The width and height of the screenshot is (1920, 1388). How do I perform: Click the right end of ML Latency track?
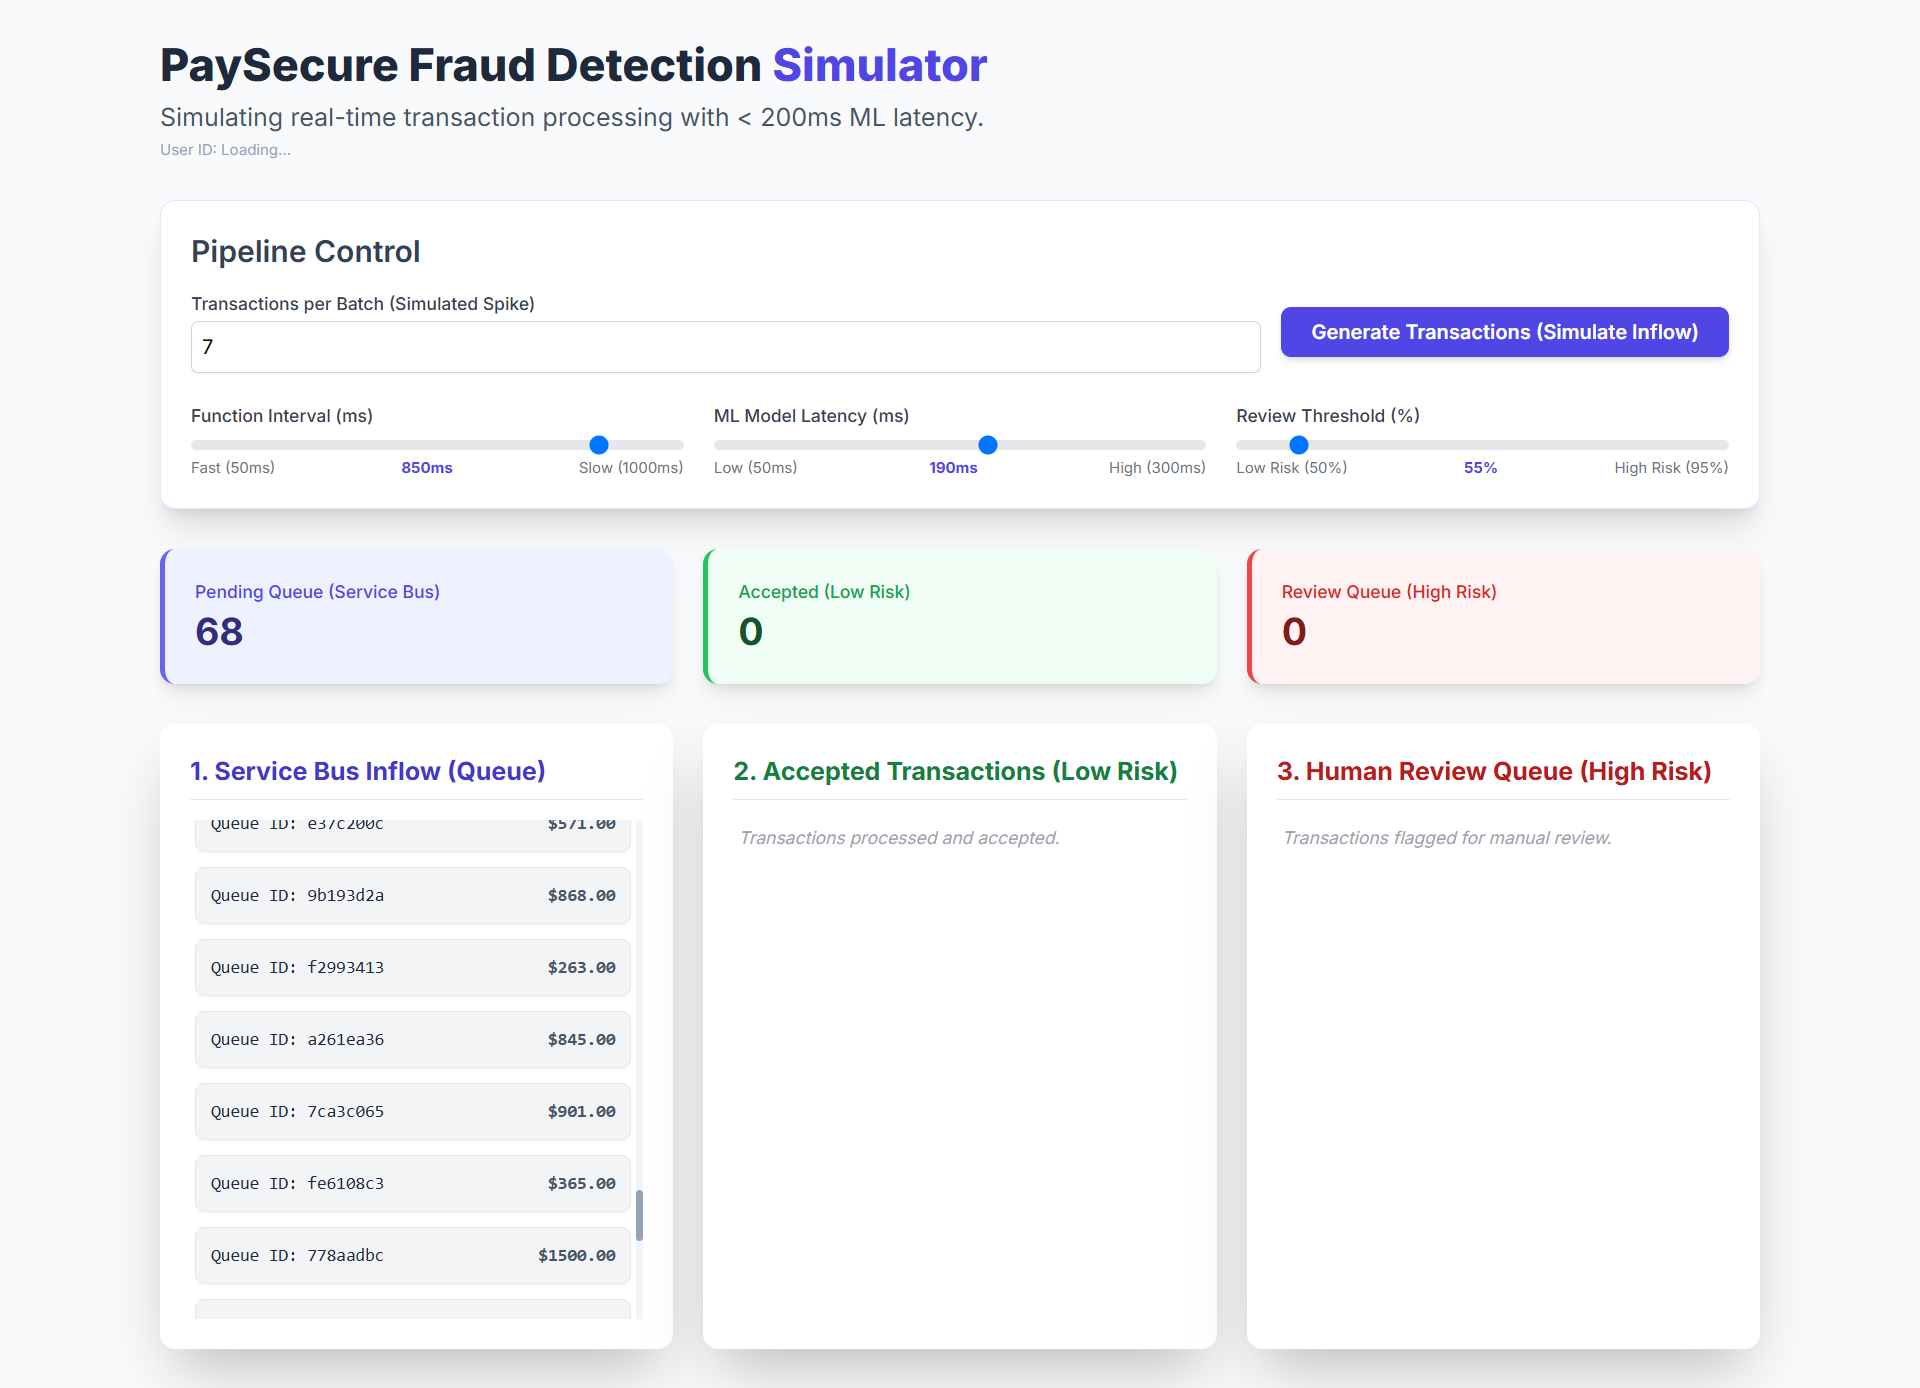click(x=1199, y=445)
